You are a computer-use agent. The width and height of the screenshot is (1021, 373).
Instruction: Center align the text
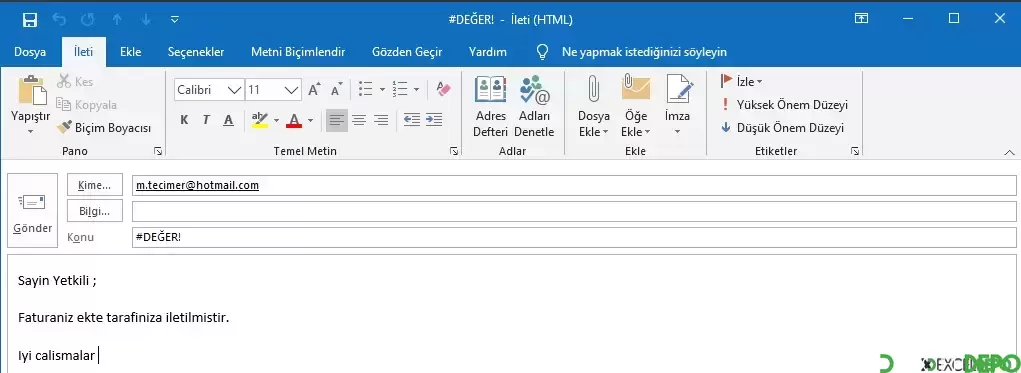coord(359,120)
